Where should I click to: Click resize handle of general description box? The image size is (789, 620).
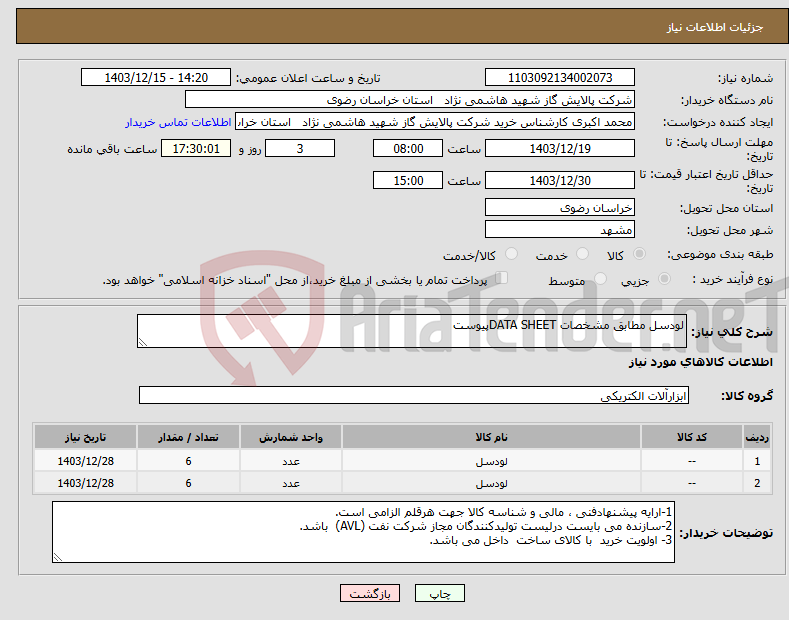point(143,343)
